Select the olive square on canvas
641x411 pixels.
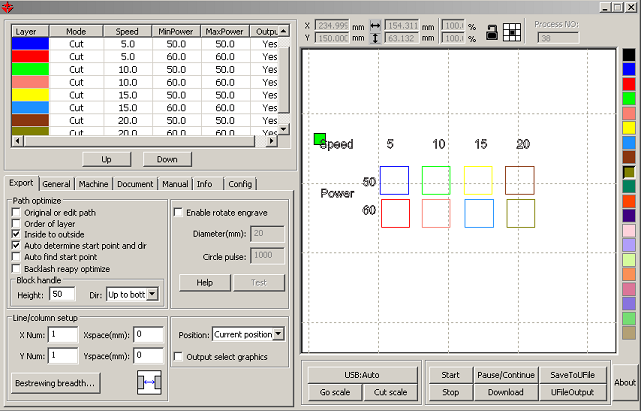(520, 213)
